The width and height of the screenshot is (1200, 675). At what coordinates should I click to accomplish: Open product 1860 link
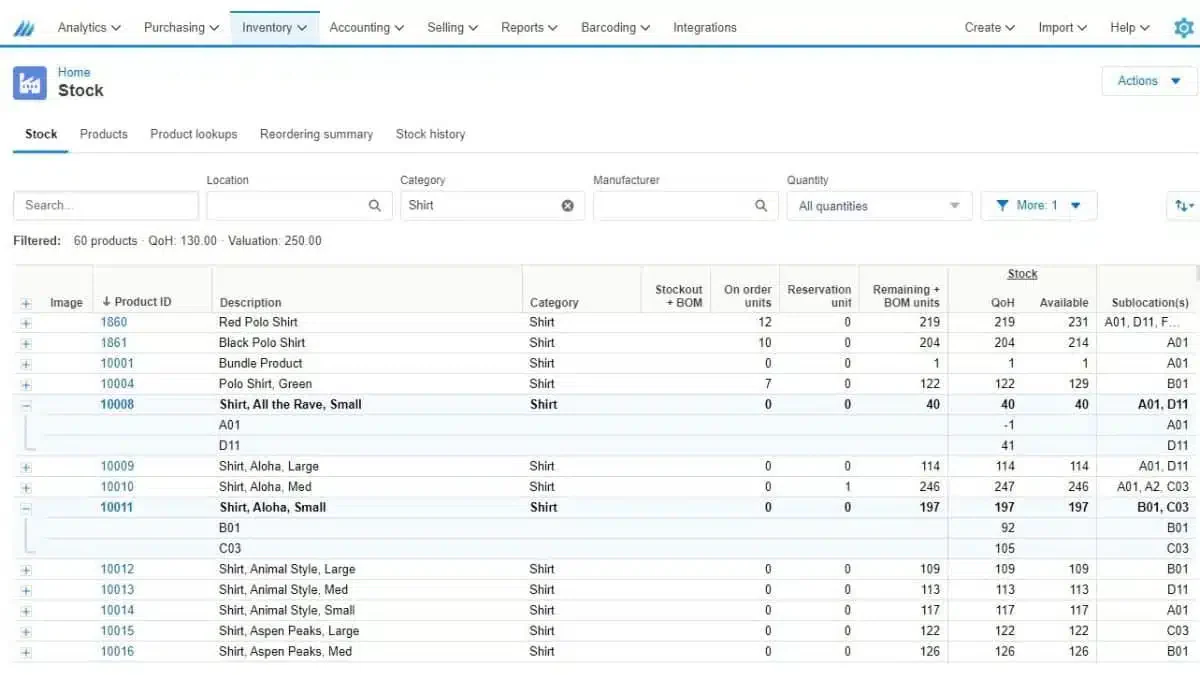point(114,322)
